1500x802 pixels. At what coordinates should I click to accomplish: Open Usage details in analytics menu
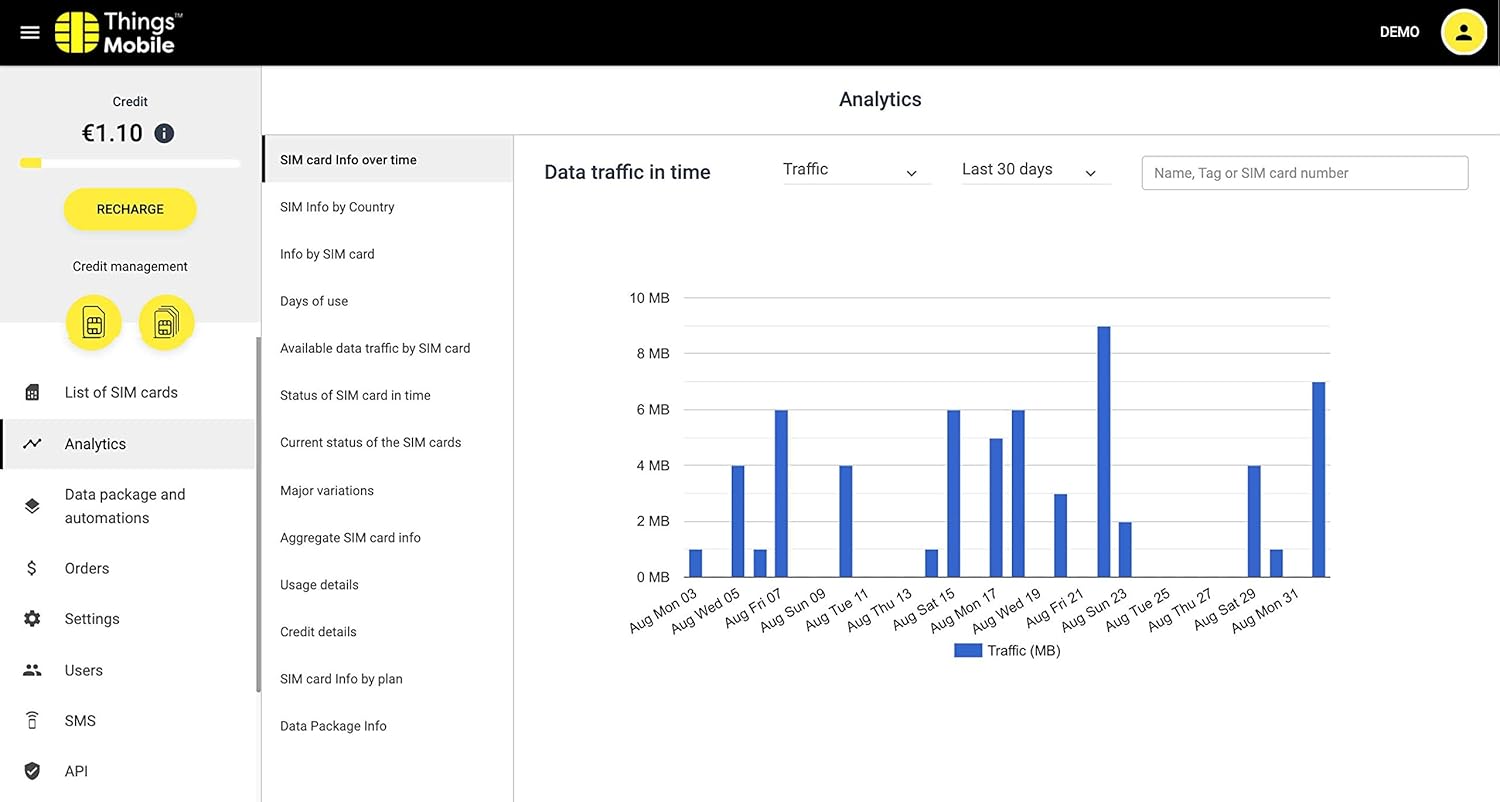pyautogui.click(x=319, y=585)
